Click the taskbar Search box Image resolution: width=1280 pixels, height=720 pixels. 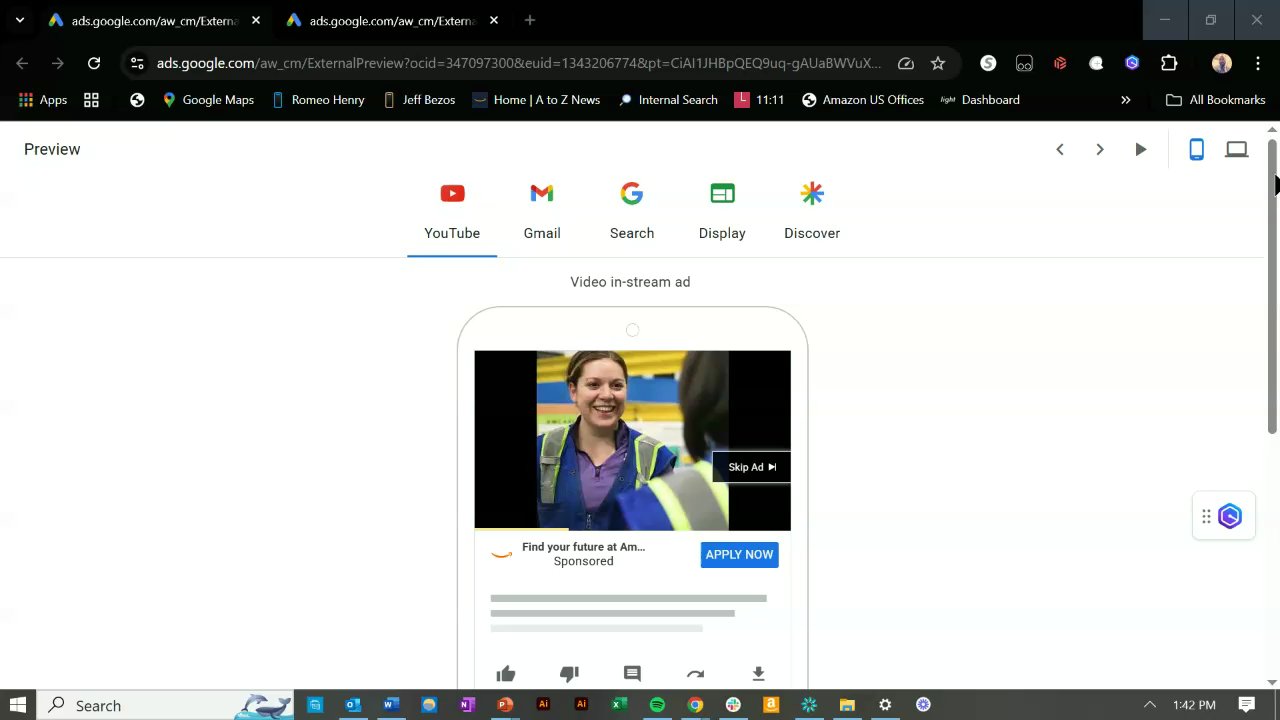tap(165, 705)
